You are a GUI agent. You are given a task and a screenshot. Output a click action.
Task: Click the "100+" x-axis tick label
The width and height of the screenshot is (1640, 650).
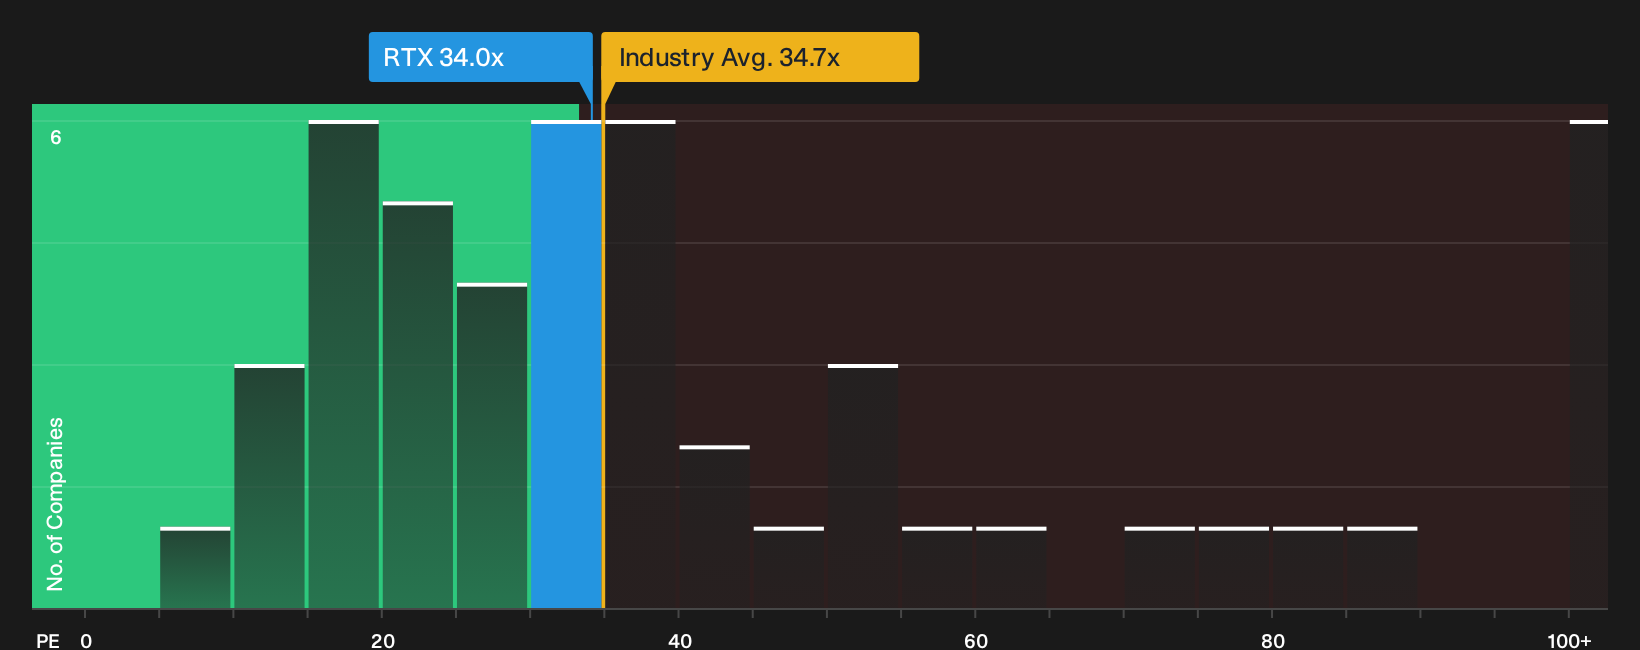(1569, 641)
